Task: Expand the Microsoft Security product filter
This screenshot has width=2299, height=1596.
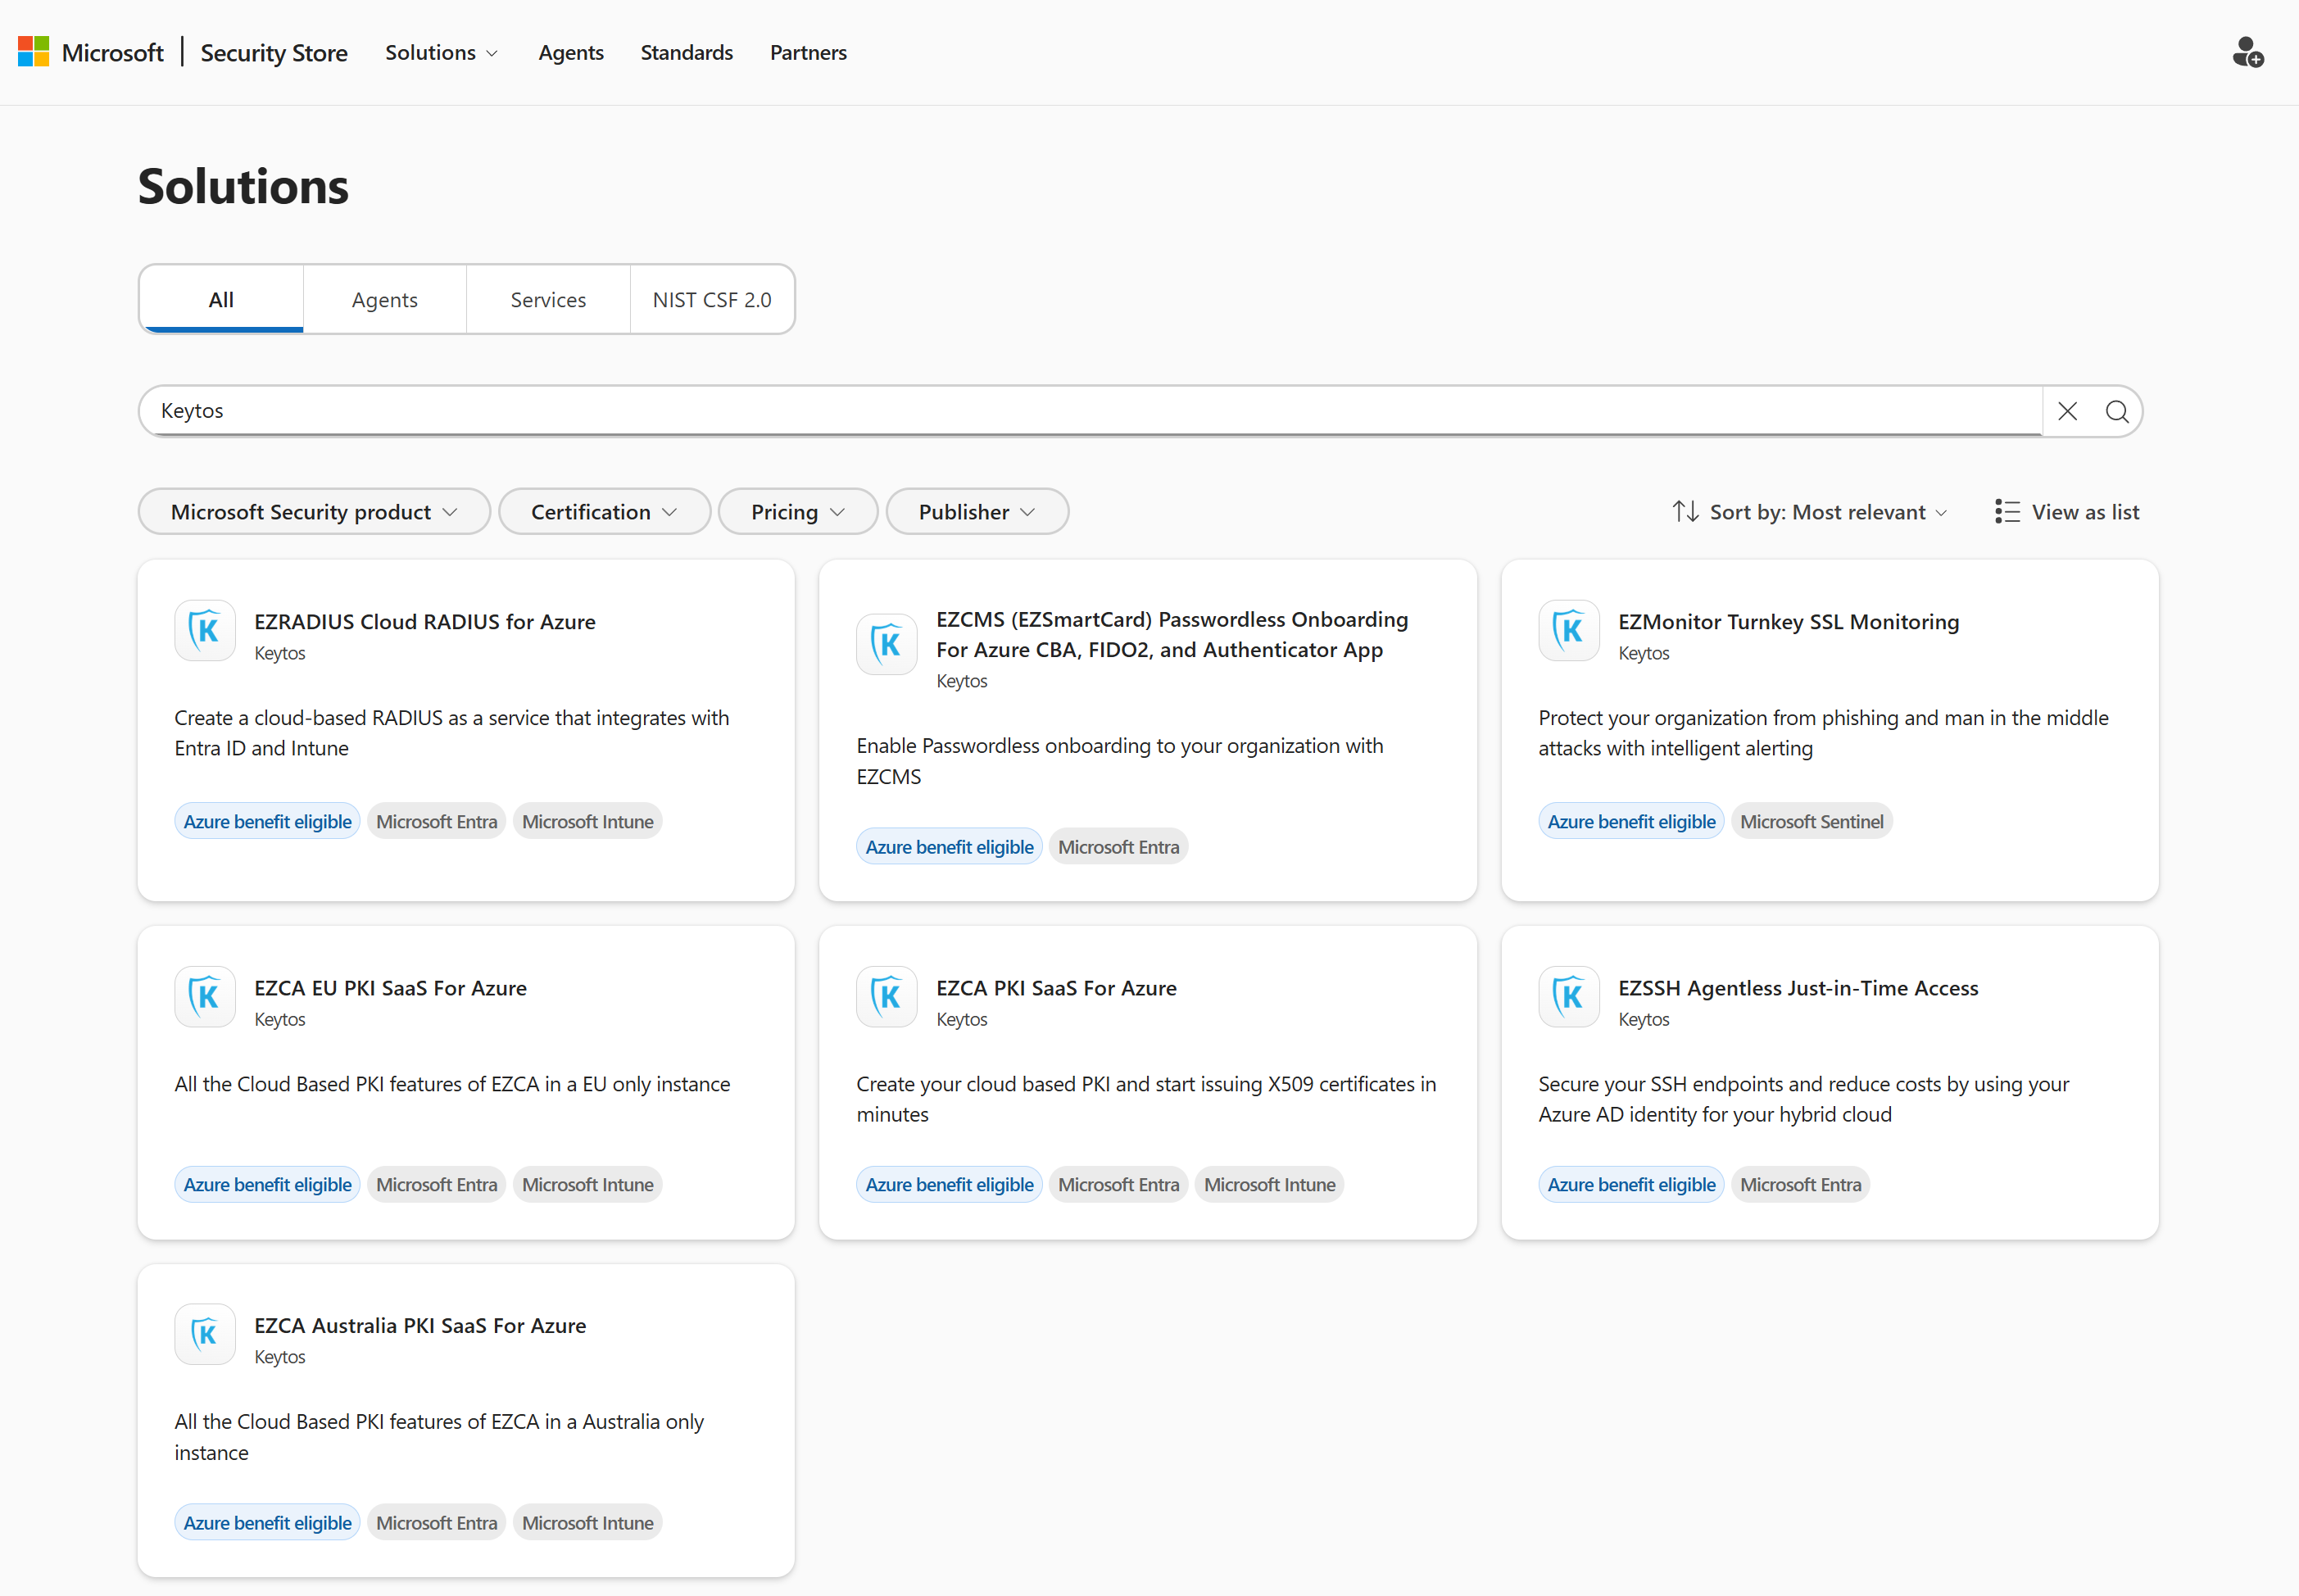Action: pyautogui.click(x=313, y=512)
